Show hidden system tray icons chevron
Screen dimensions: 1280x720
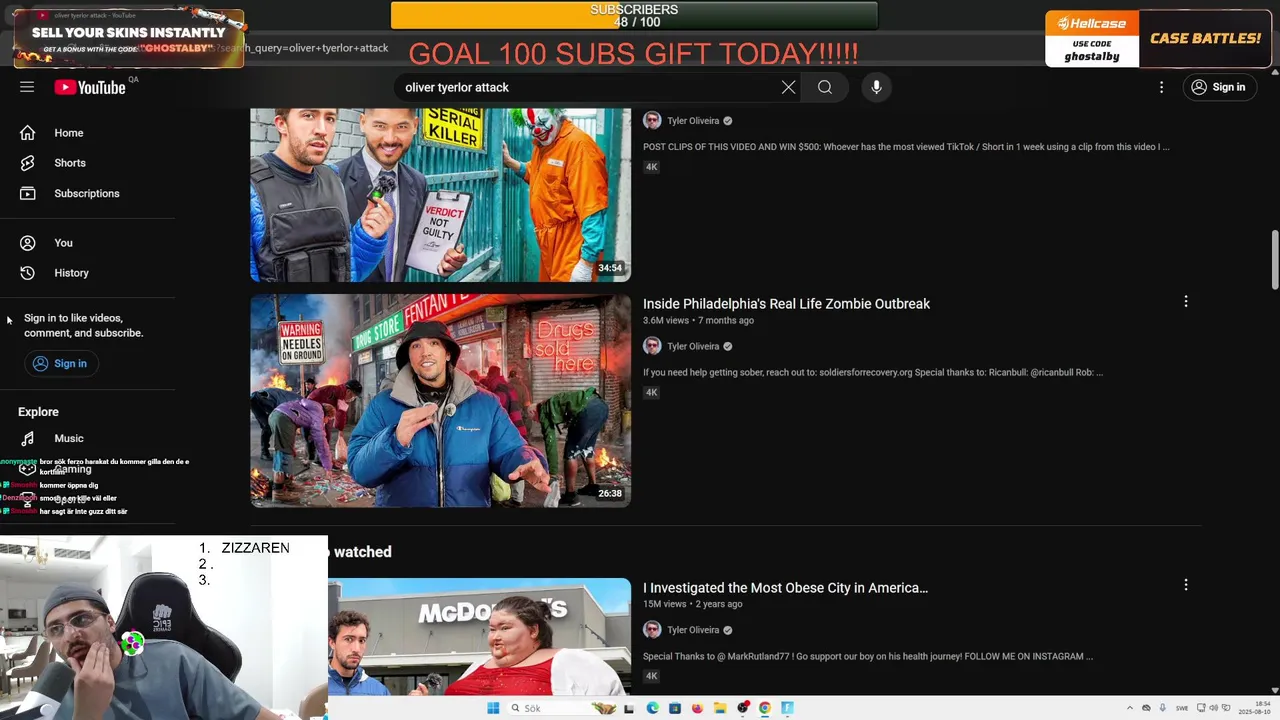pos(1130,708)
